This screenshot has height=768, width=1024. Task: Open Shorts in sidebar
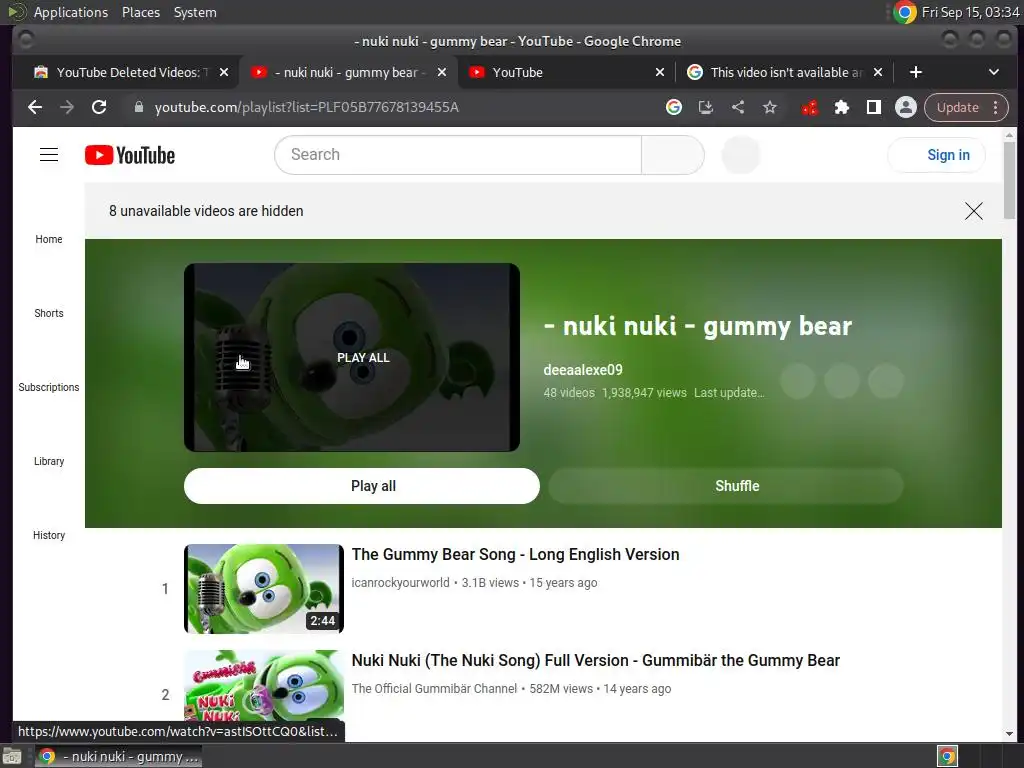pyautogui.click(x=49, y=313)
